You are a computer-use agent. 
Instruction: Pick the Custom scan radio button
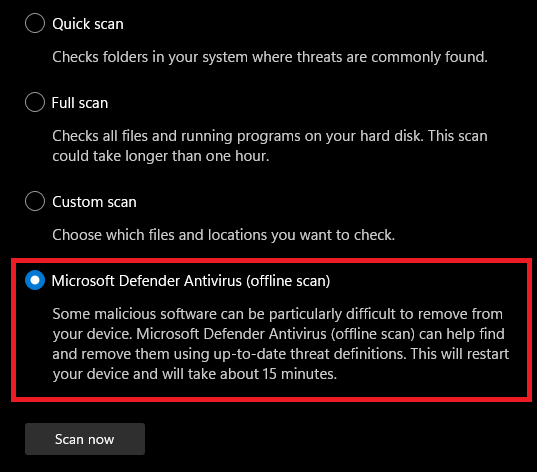(x=35, y=201)
